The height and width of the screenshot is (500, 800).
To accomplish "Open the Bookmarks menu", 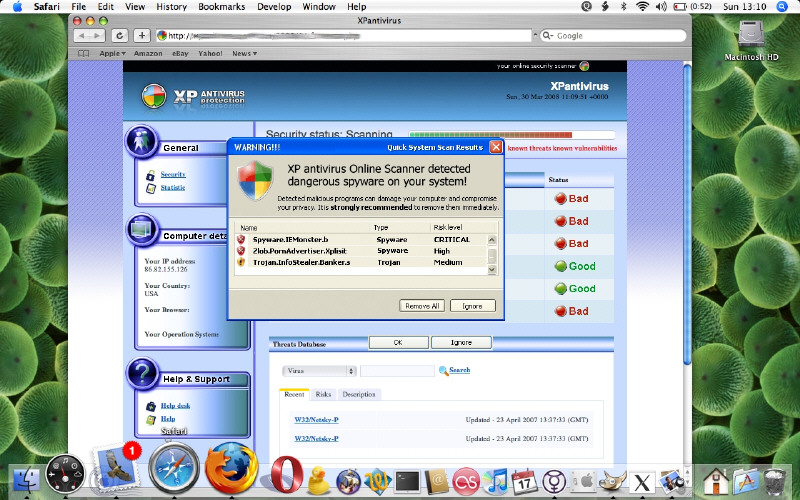I will coord(221,7).
